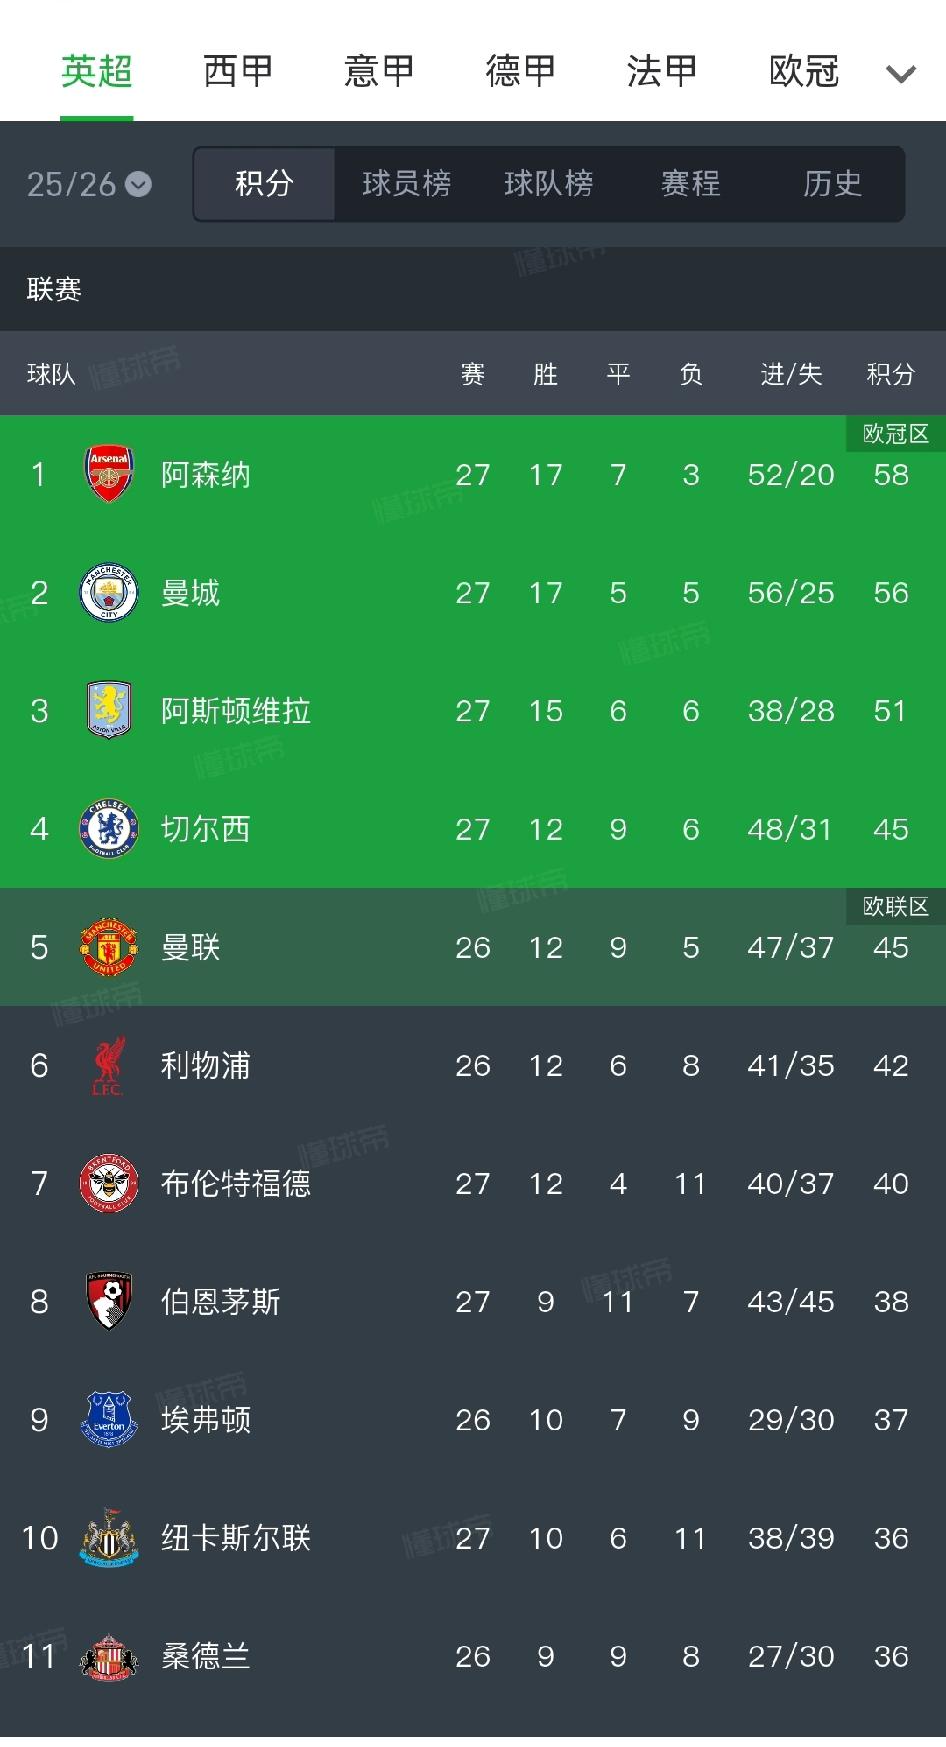Open the league dropdown next to 欧冠
Image resolution: width=946 pixels, height=1747 pixels.
[x=902, y=73]
